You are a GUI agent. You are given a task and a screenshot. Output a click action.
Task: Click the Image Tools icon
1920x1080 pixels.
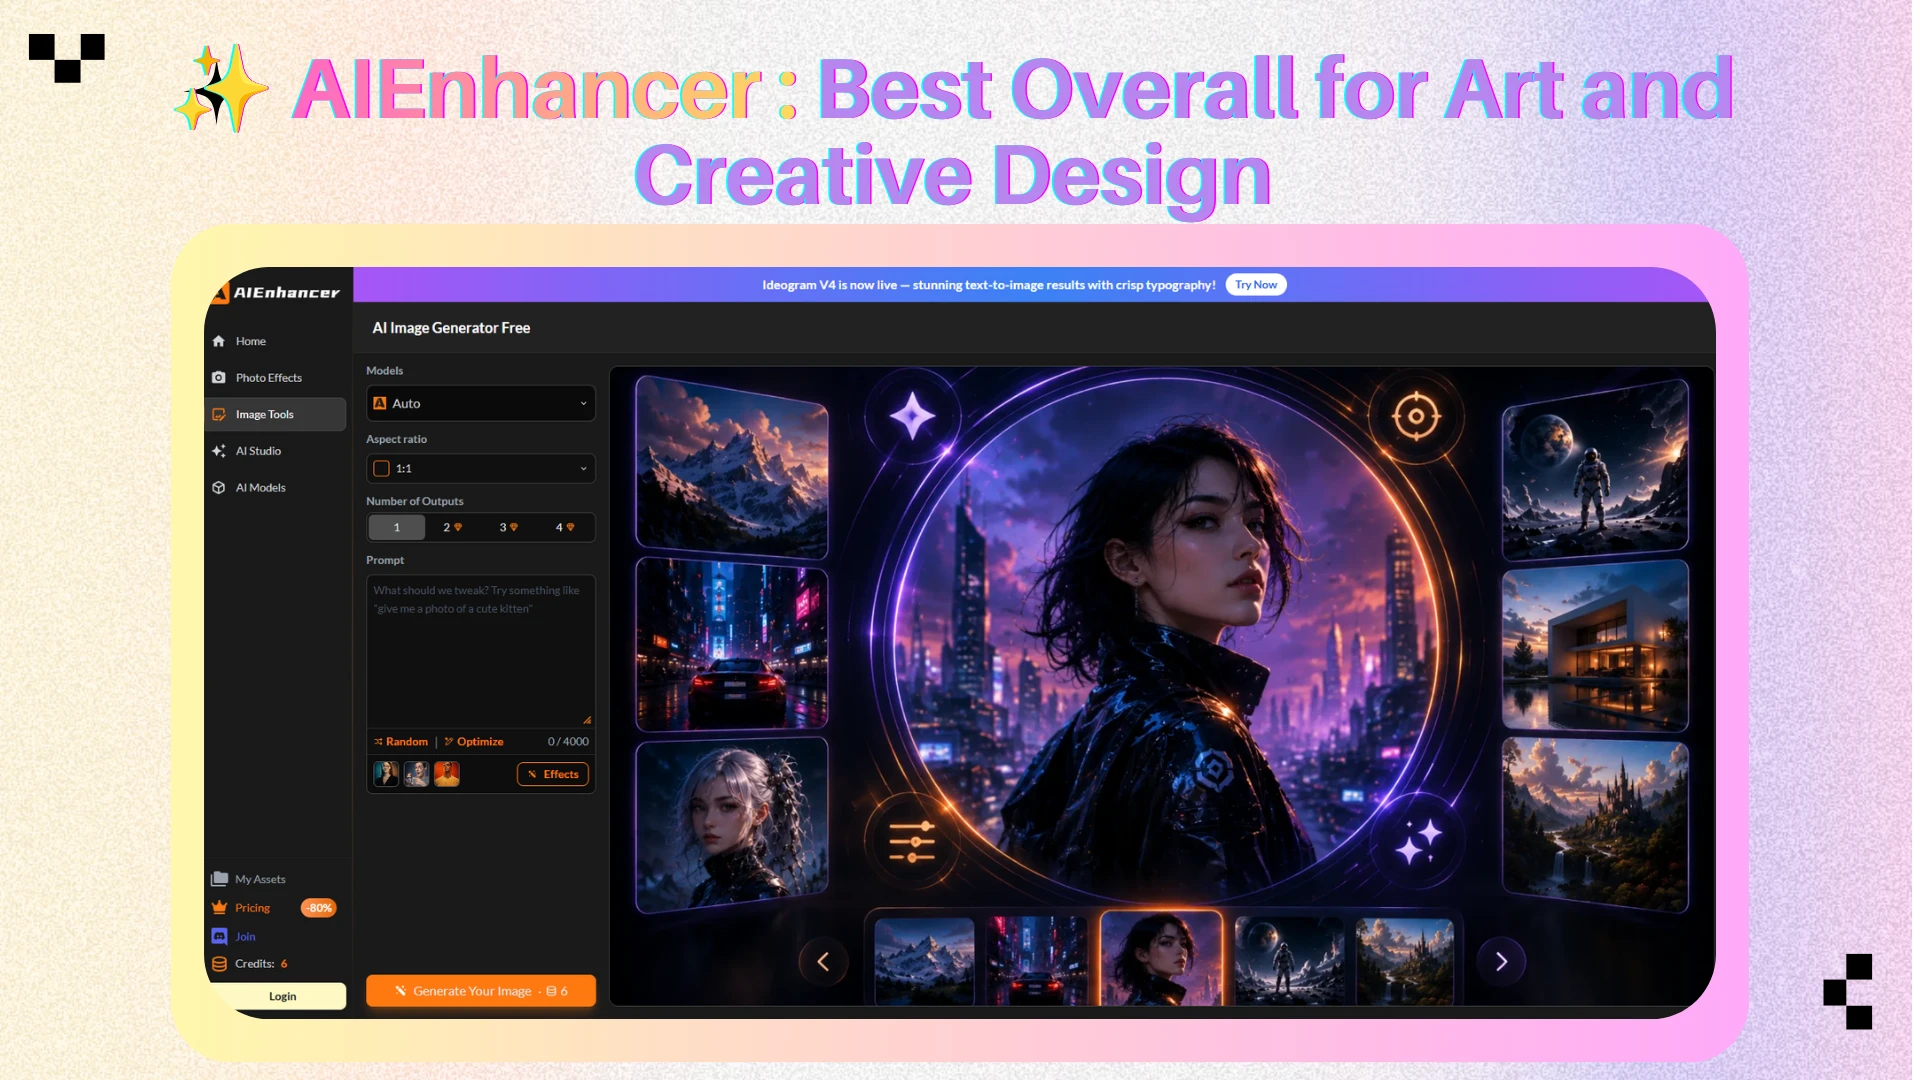tap(219, 414)
